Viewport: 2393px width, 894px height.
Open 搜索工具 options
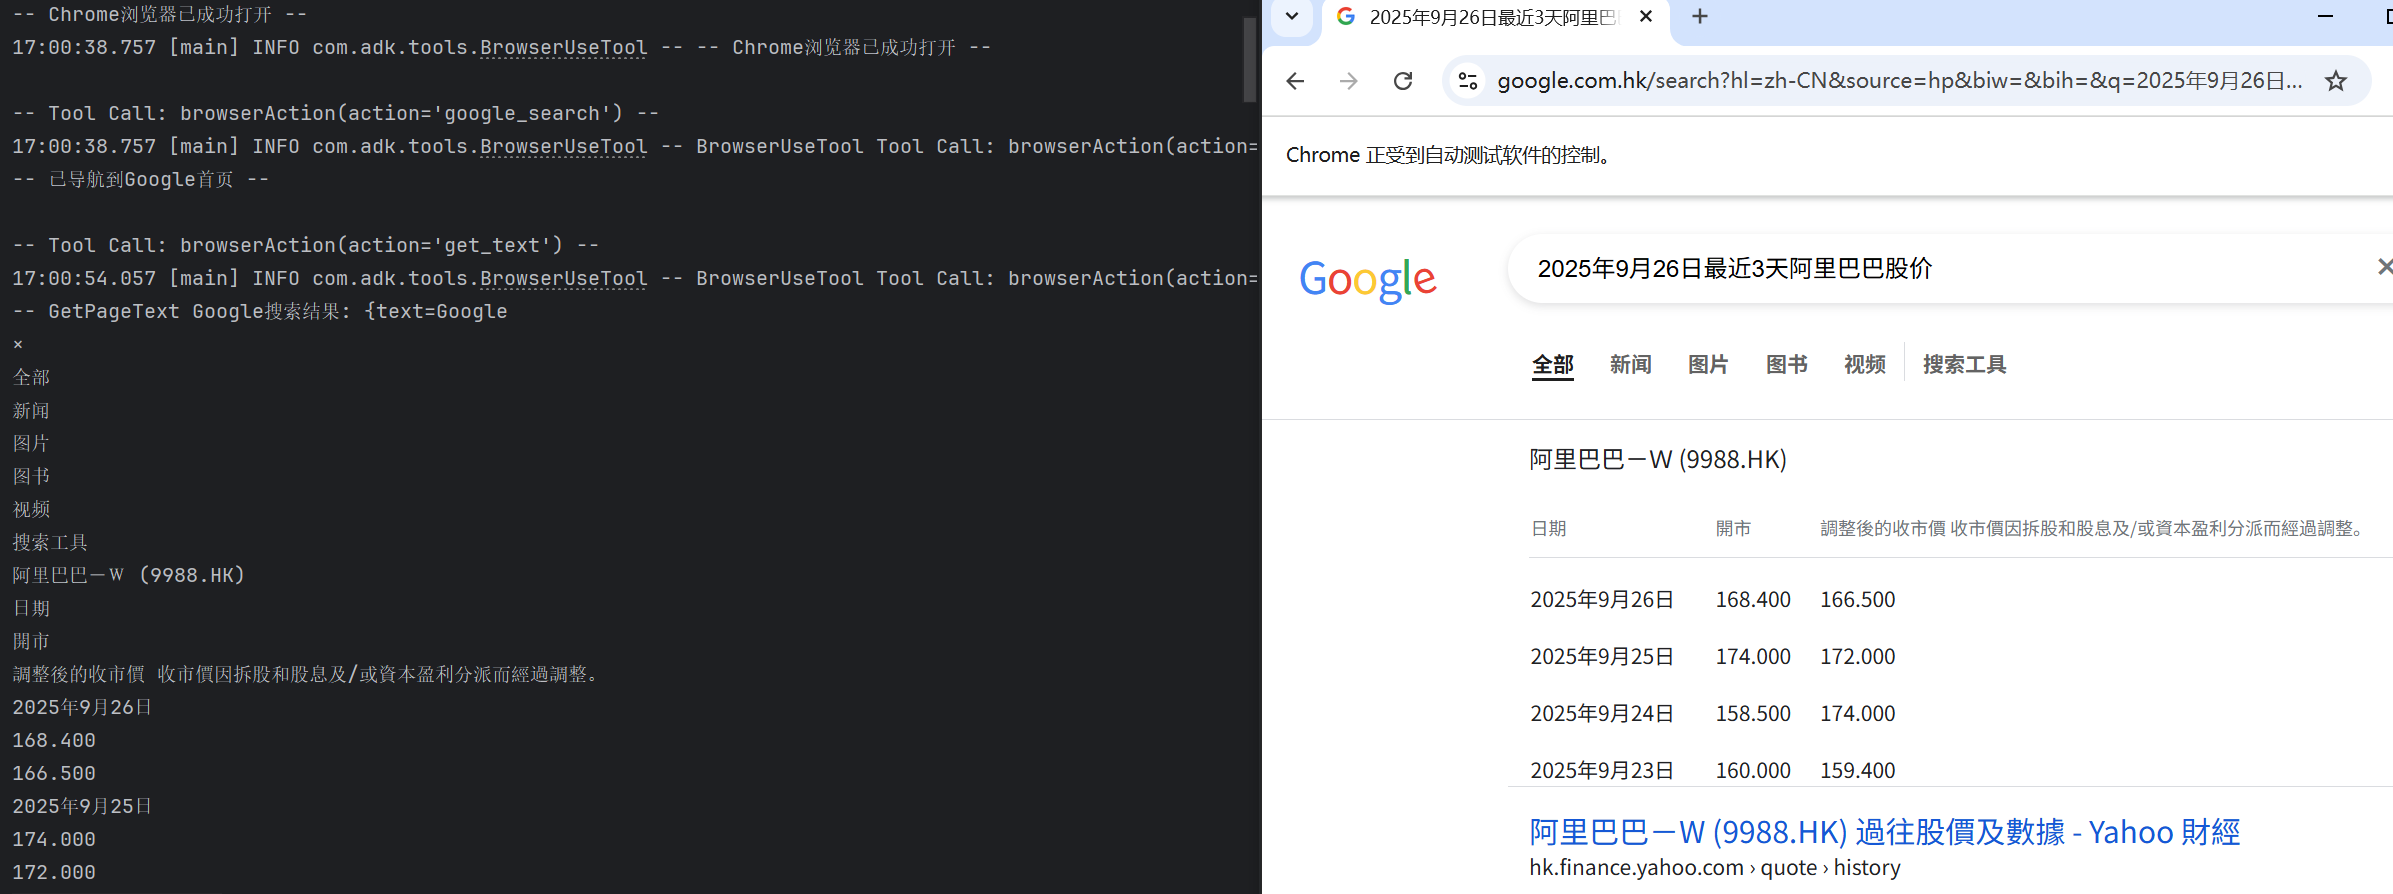point(1964,365)
